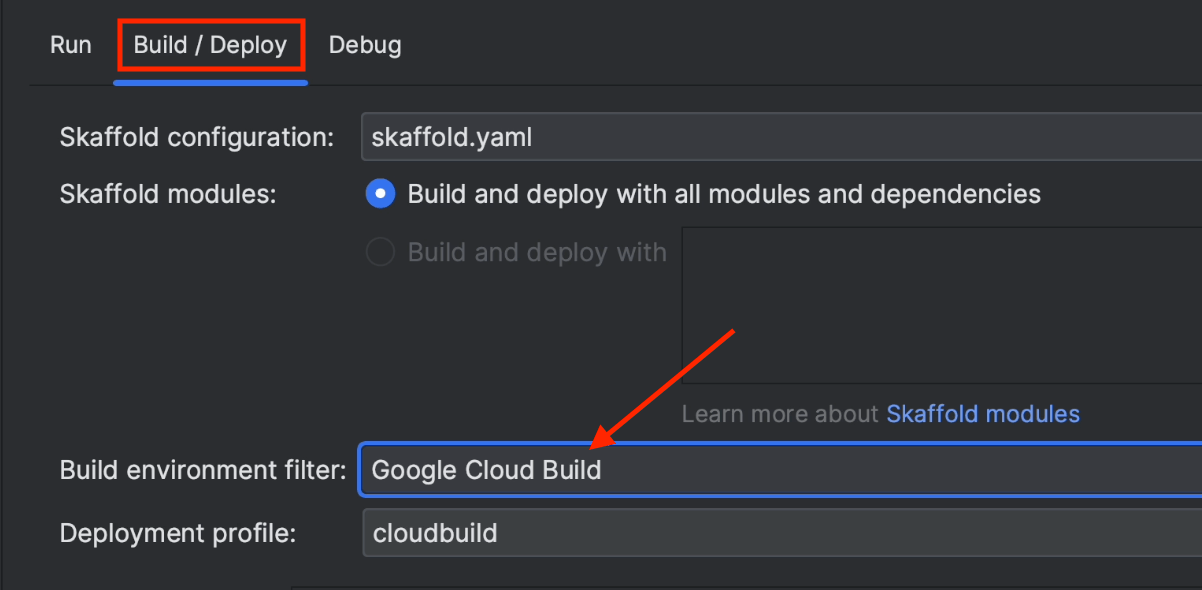Click the "Build and deploy with all modules" option text
The height and width of the screenshot is (590, 1202).
tap(724, 193)
